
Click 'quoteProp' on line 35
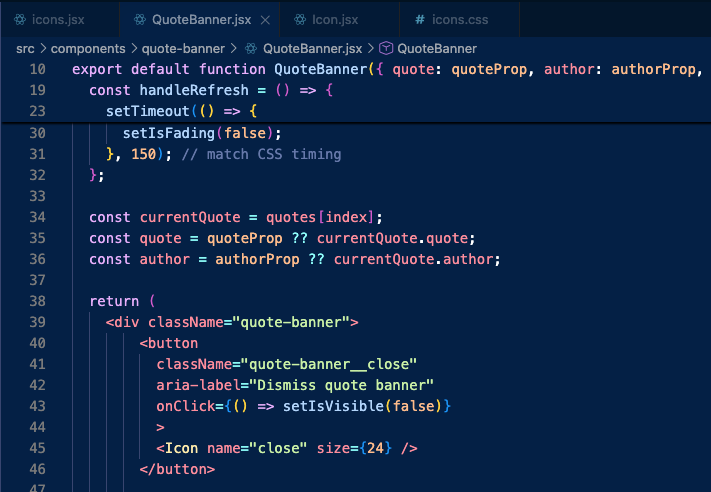pos(245,238)
